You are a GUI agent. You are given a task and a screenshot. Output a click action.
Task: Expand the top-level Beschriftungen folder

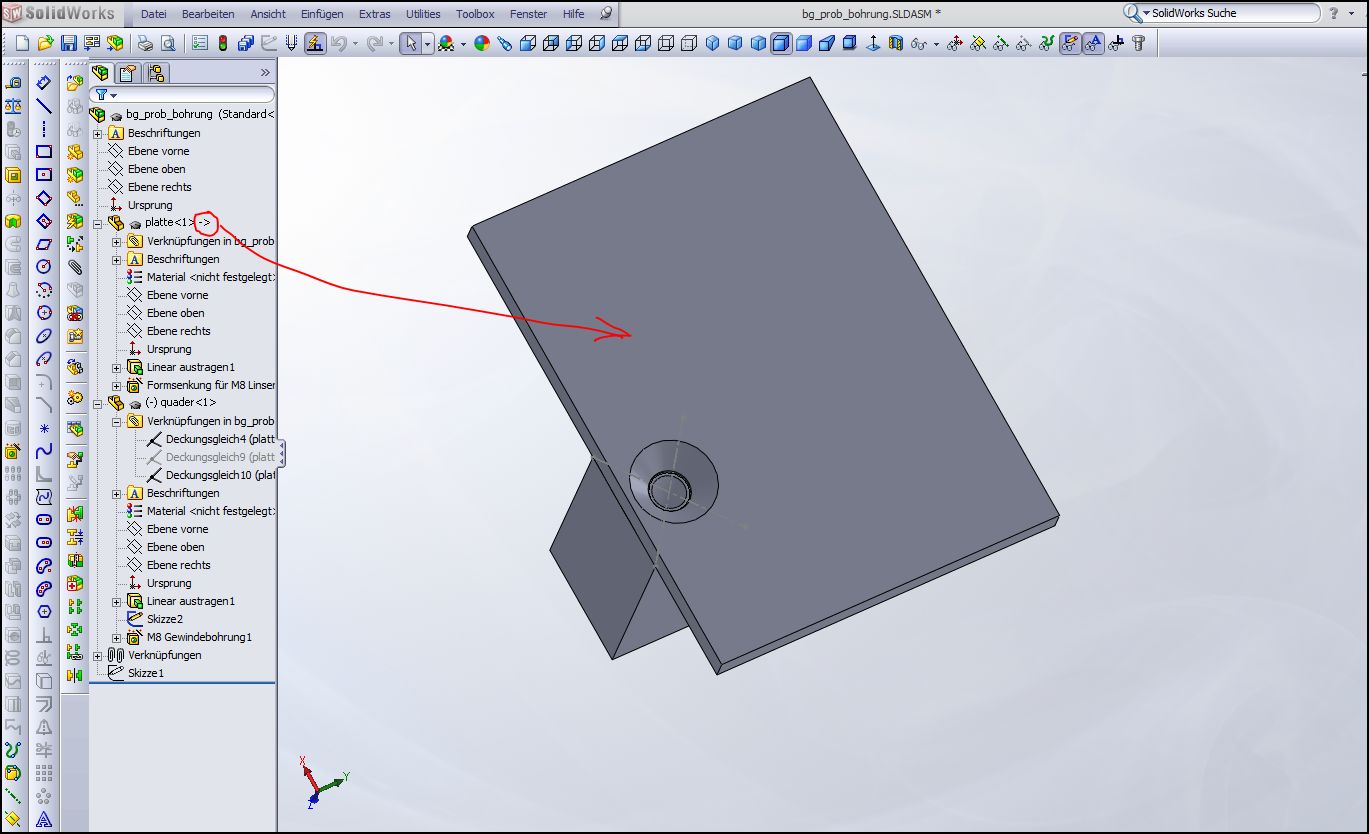(x=98, y=133)
